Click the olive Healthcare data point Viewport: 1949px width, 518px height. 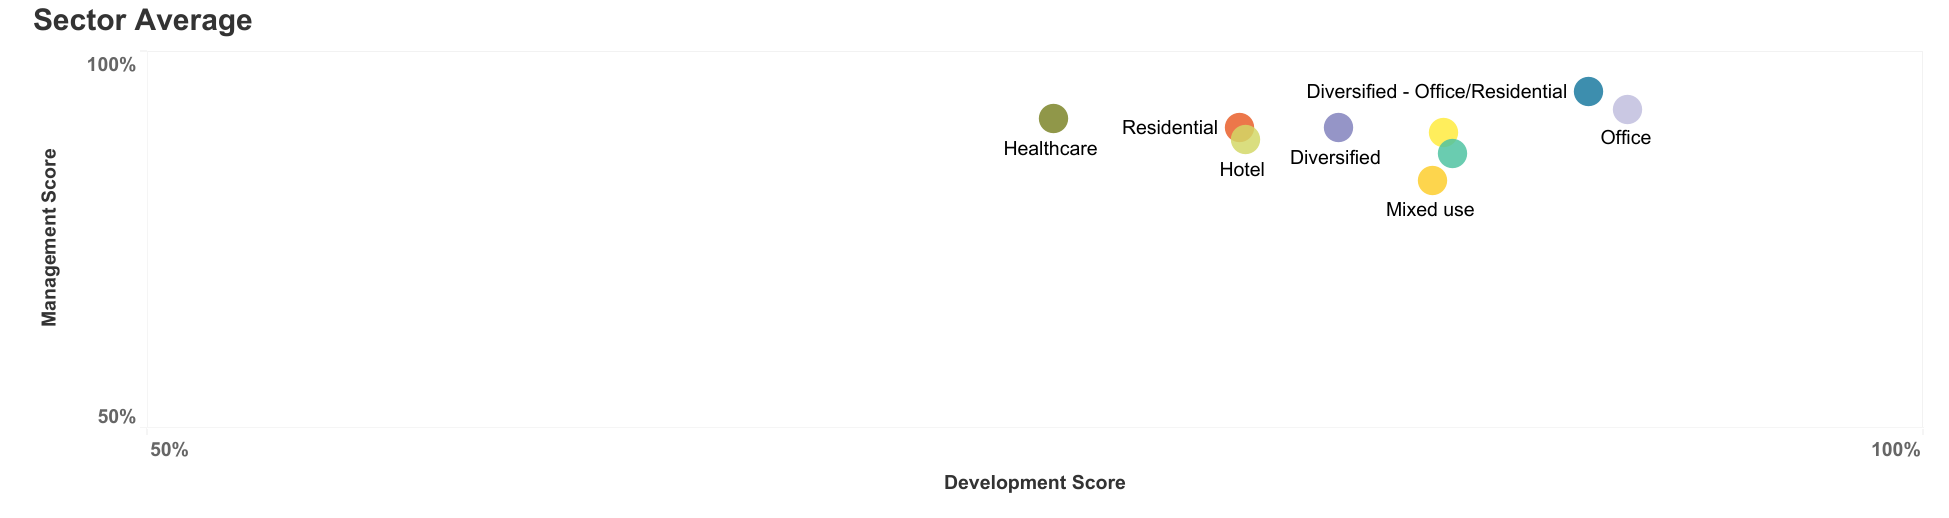click(1053, 118)
